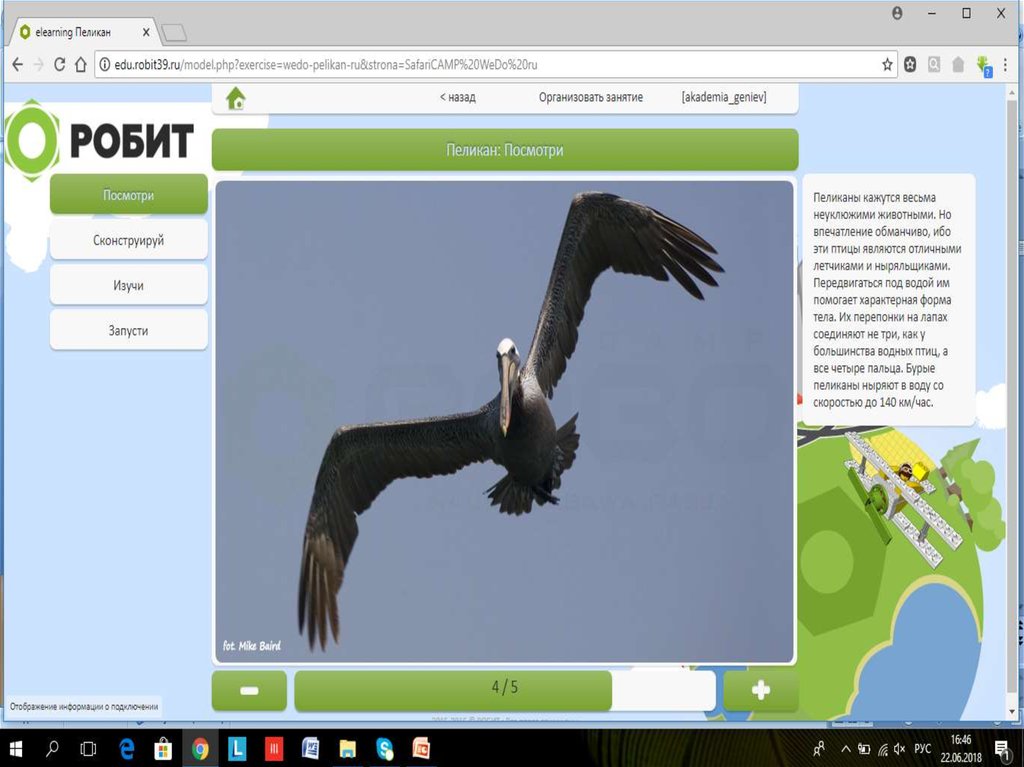1024x767 pixels.
Task: Select the Посмотри section
Action: coord(129,195)
